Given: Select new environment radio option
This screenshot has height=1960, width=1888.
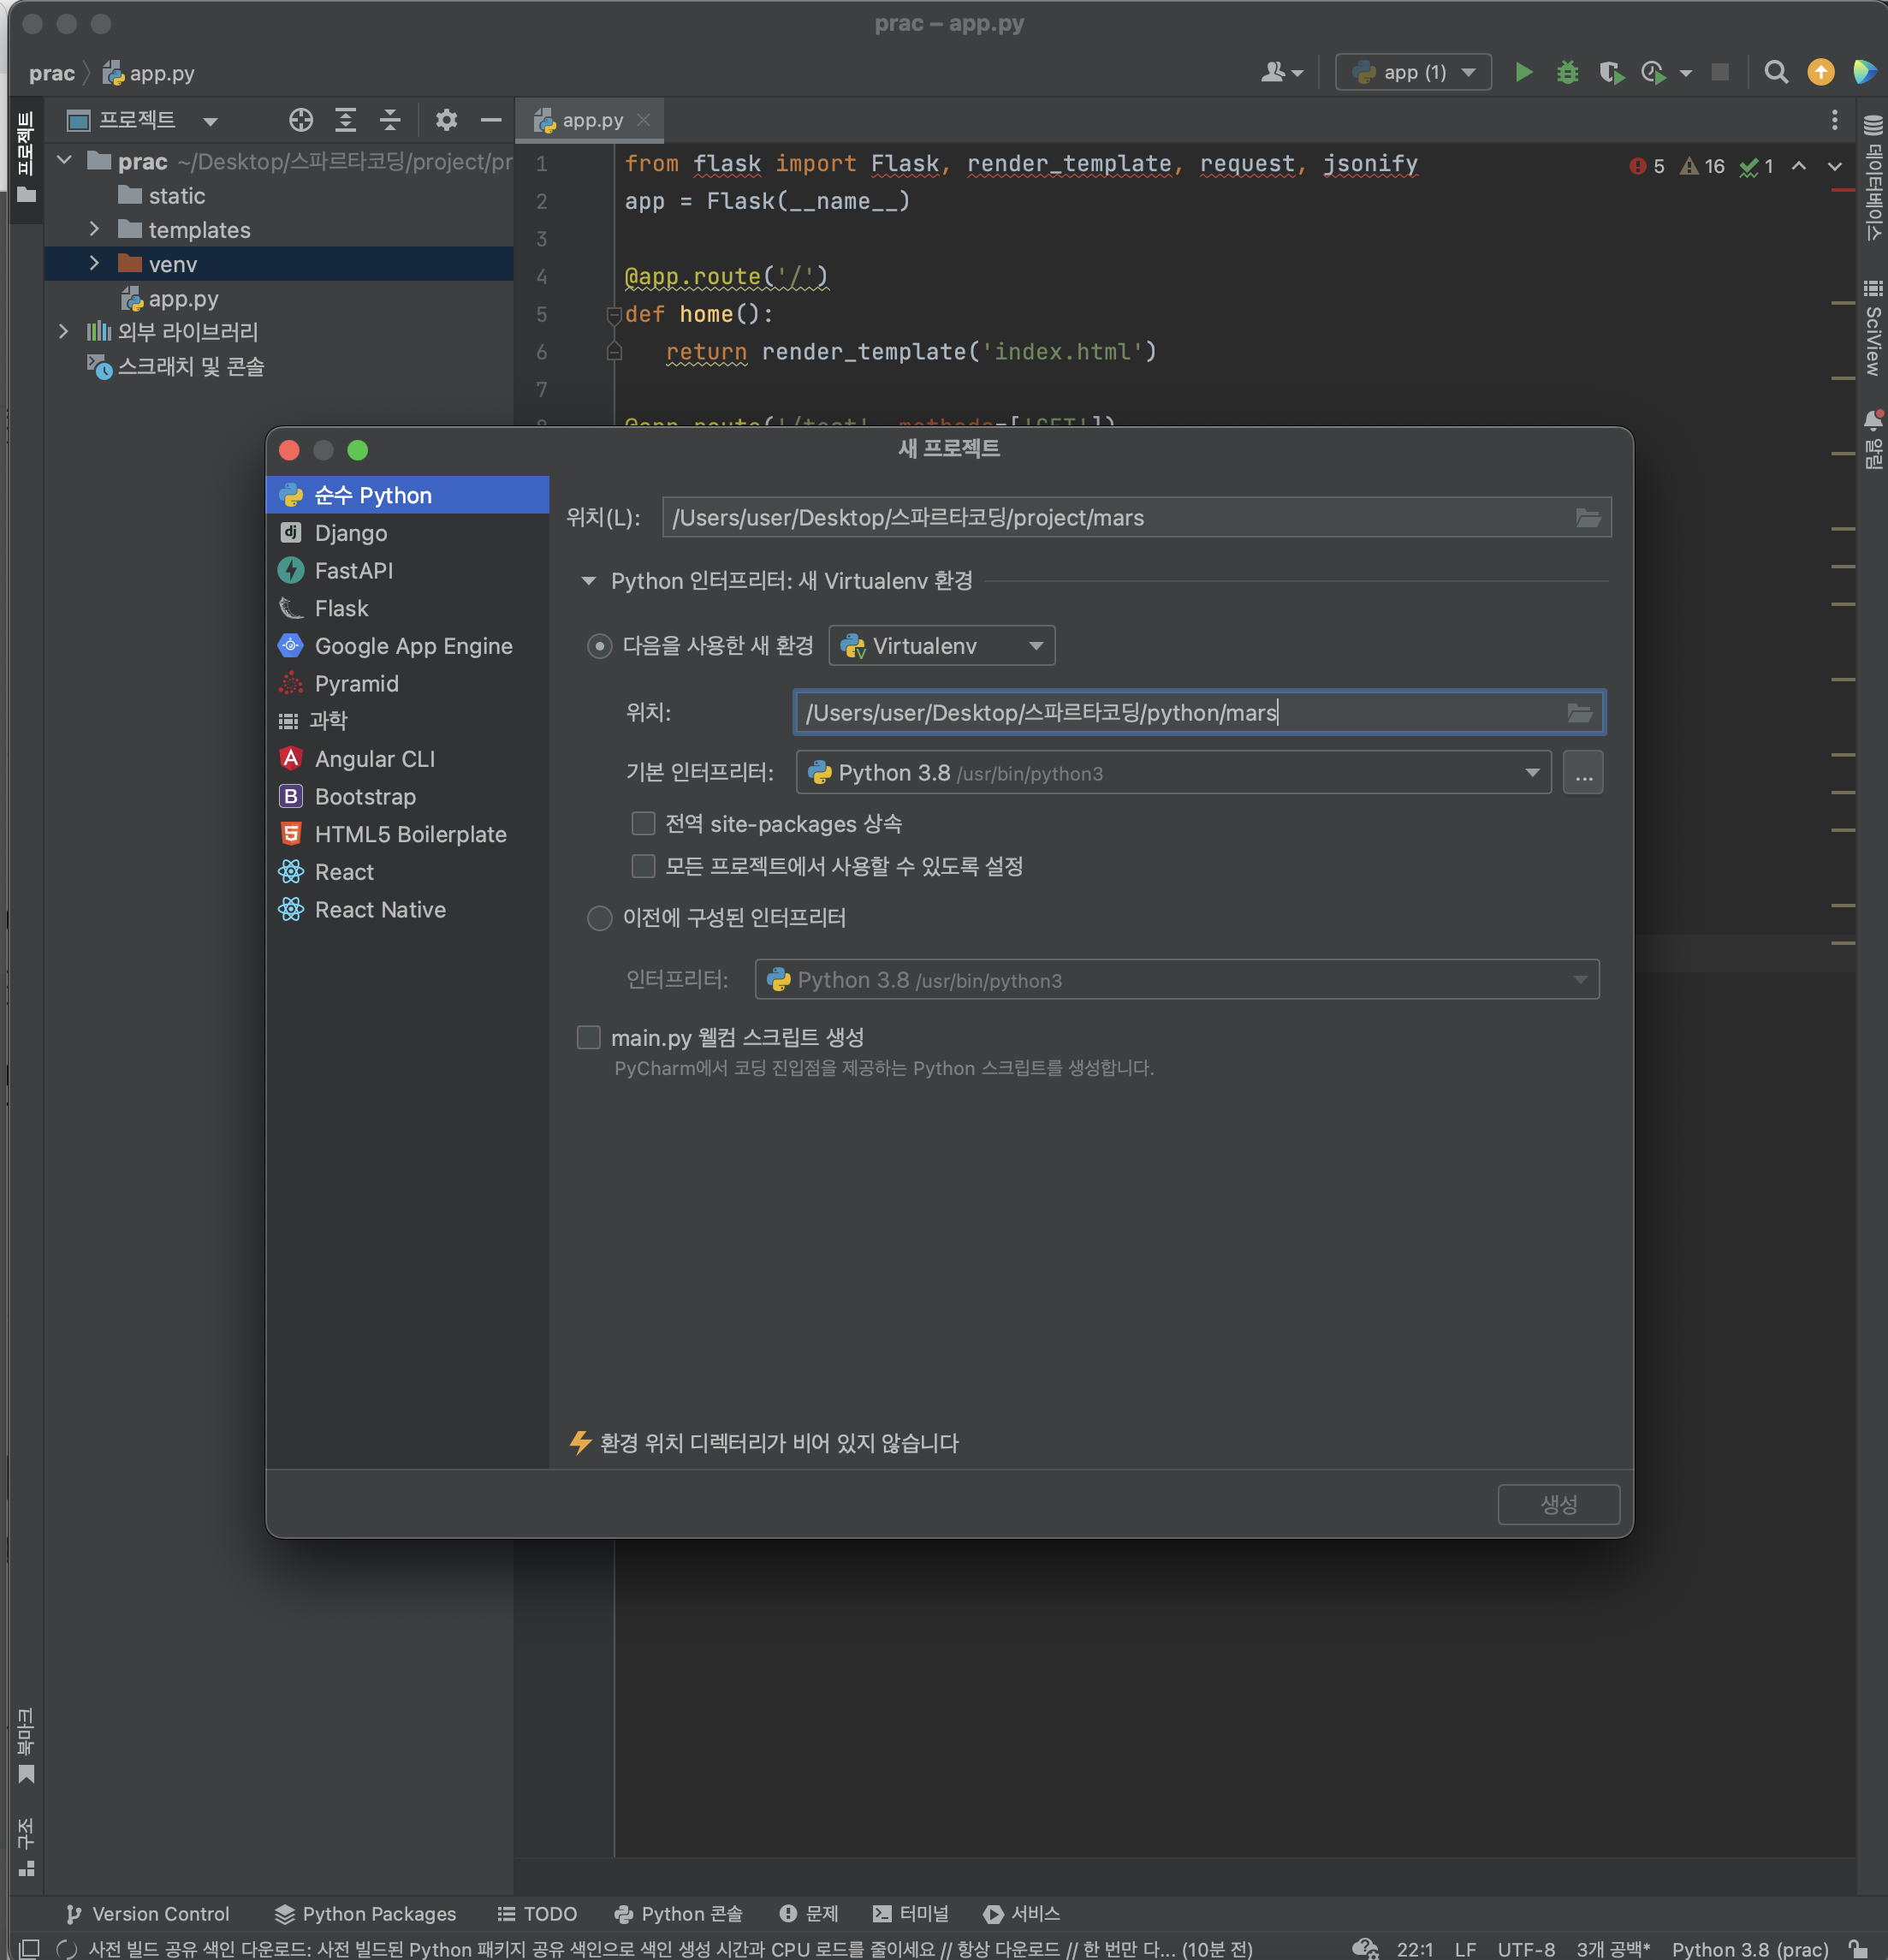Looking at the screenshot, I should (599, 646).
